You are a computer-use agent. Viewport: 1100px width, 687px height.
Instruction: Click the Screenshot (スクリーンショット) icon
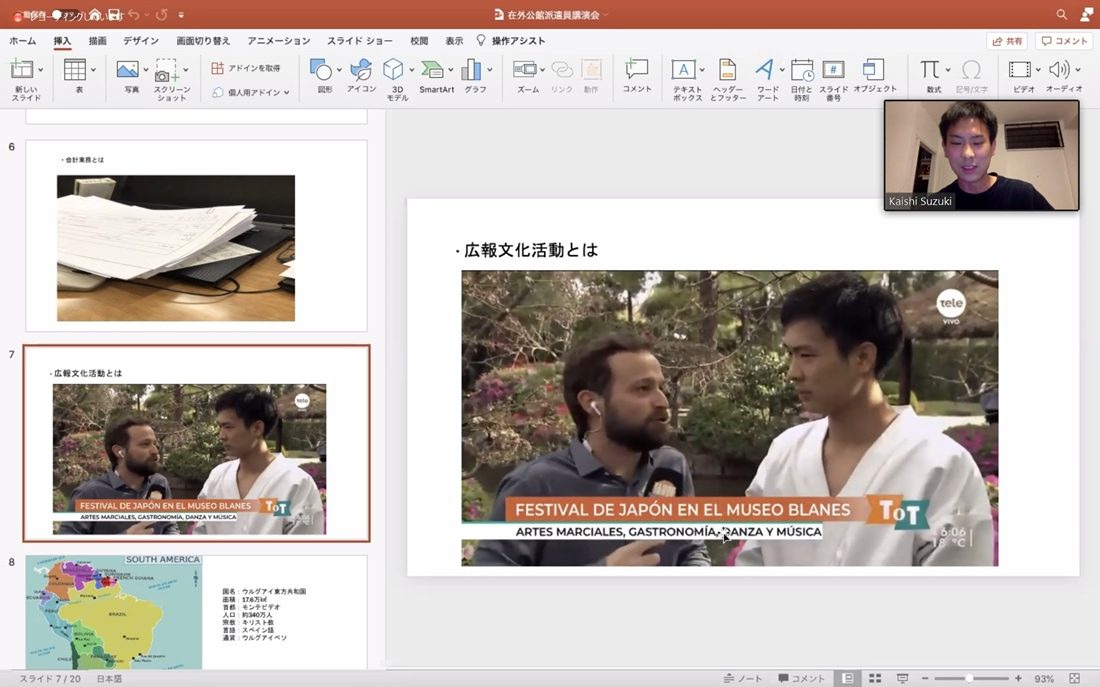(166, 70)
